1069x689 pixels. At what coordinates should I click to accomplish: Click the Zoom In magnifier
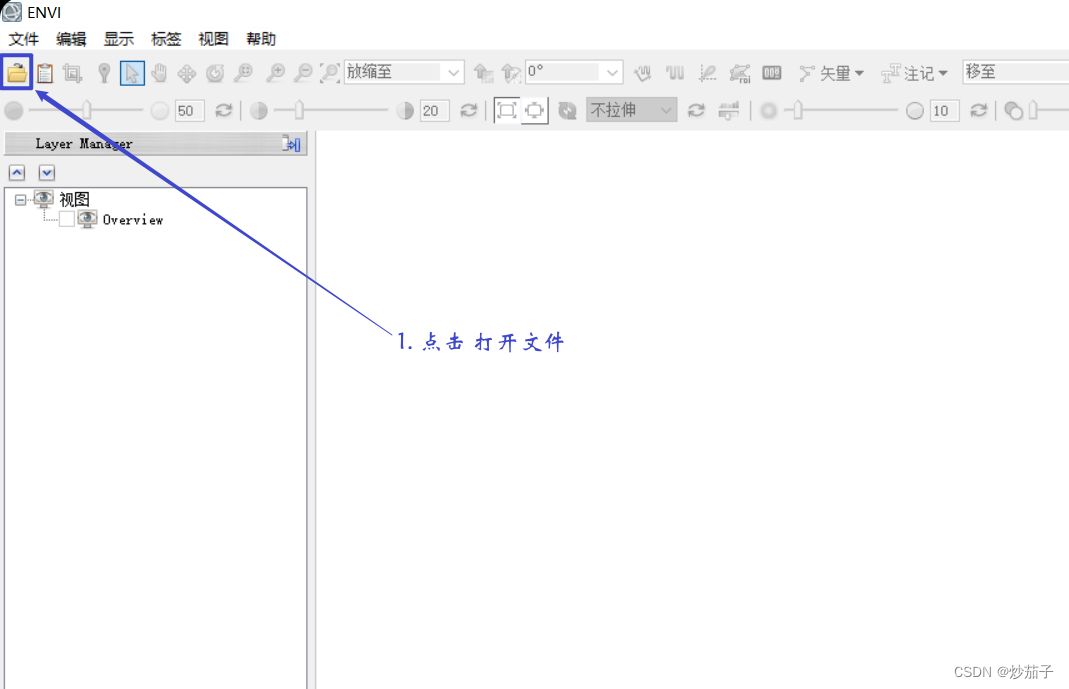(275, 72)
